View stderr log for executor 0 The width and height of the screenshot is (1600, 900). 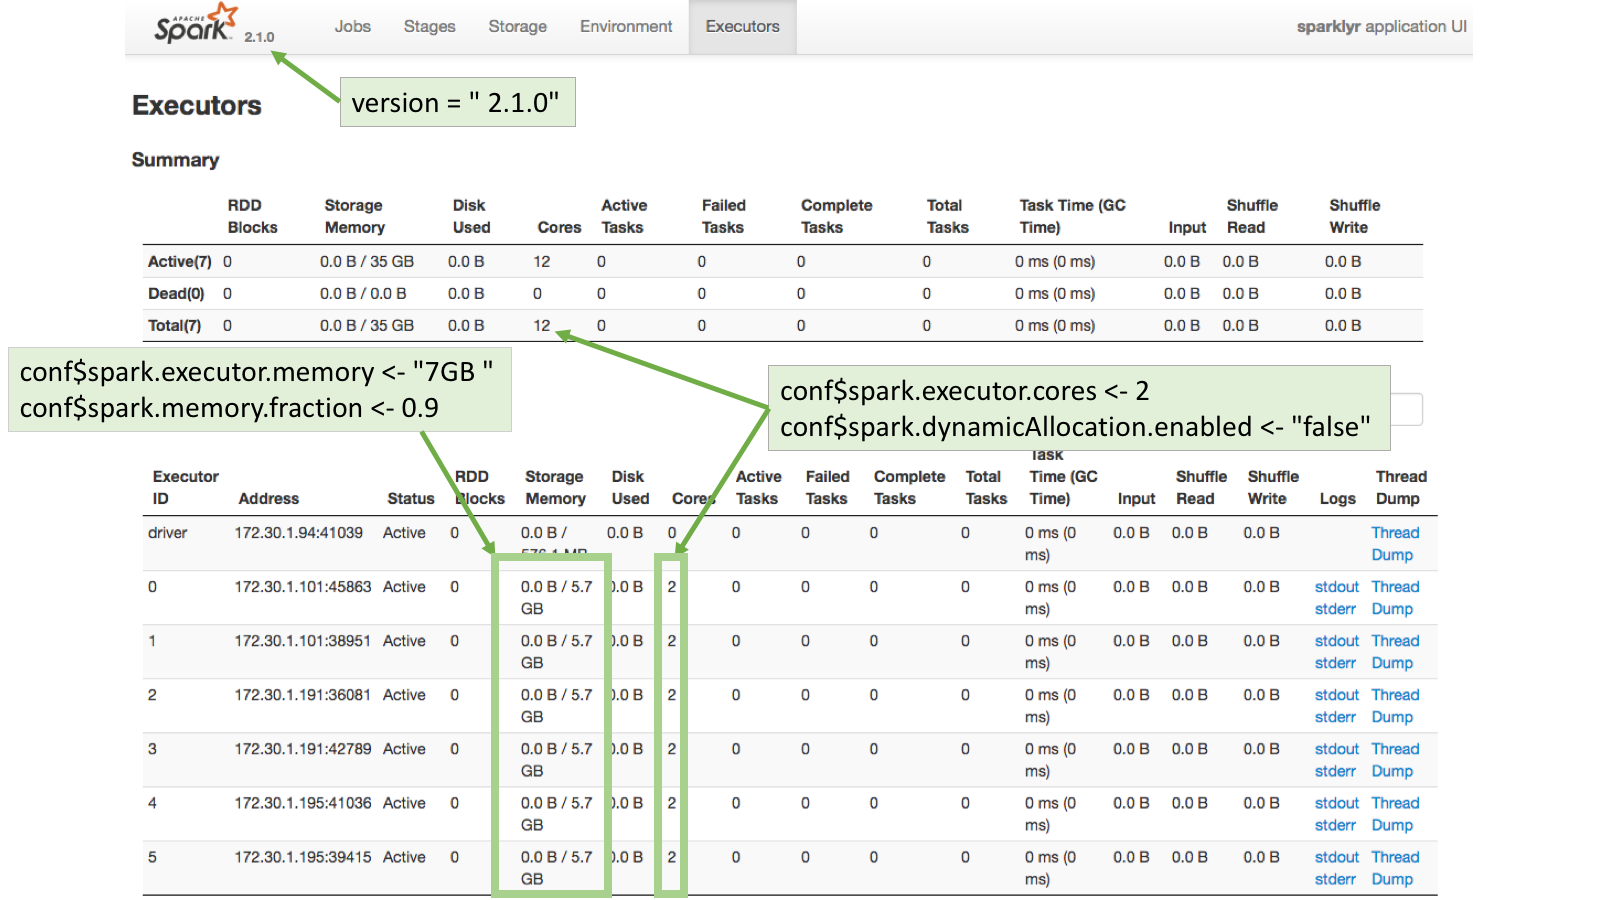click(1335, 609)
